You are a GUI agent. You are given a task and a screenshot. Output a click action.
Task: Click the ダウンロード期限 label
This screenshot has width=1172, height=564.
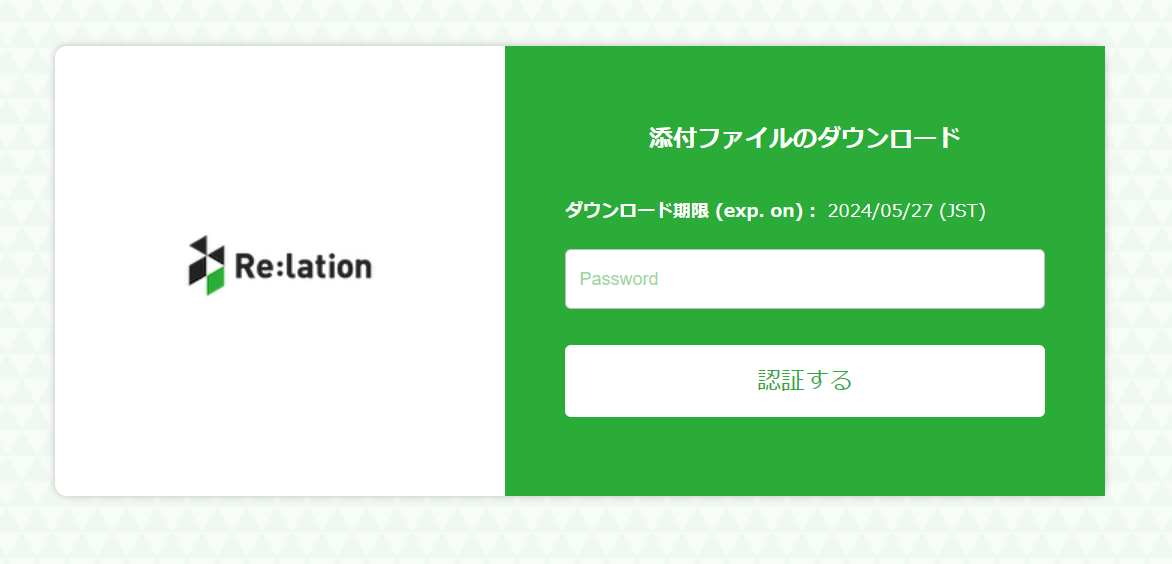(x=637, y=211)
